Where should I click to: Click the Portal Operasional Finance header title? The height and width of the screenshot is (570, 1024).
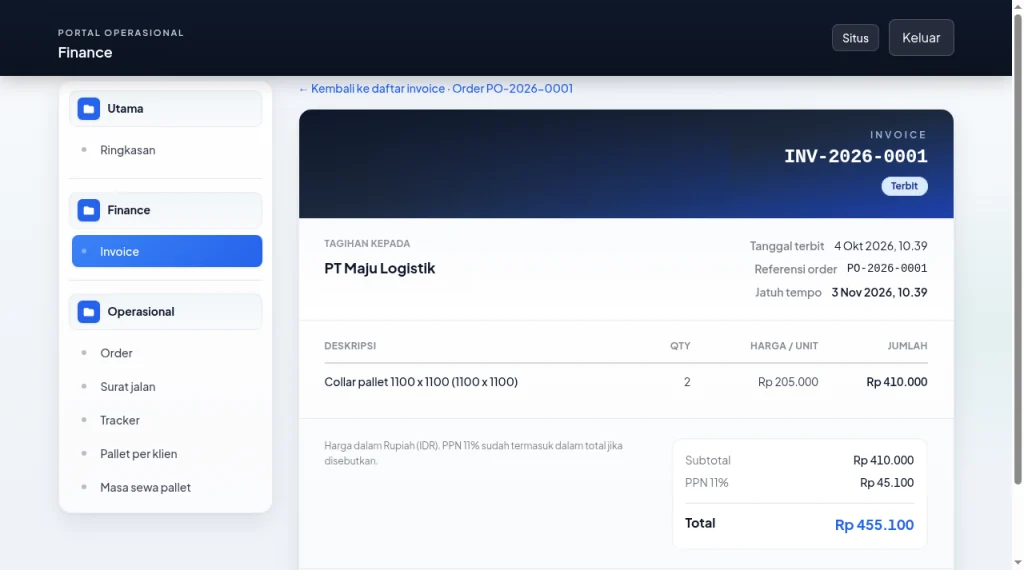click(121, 44)
